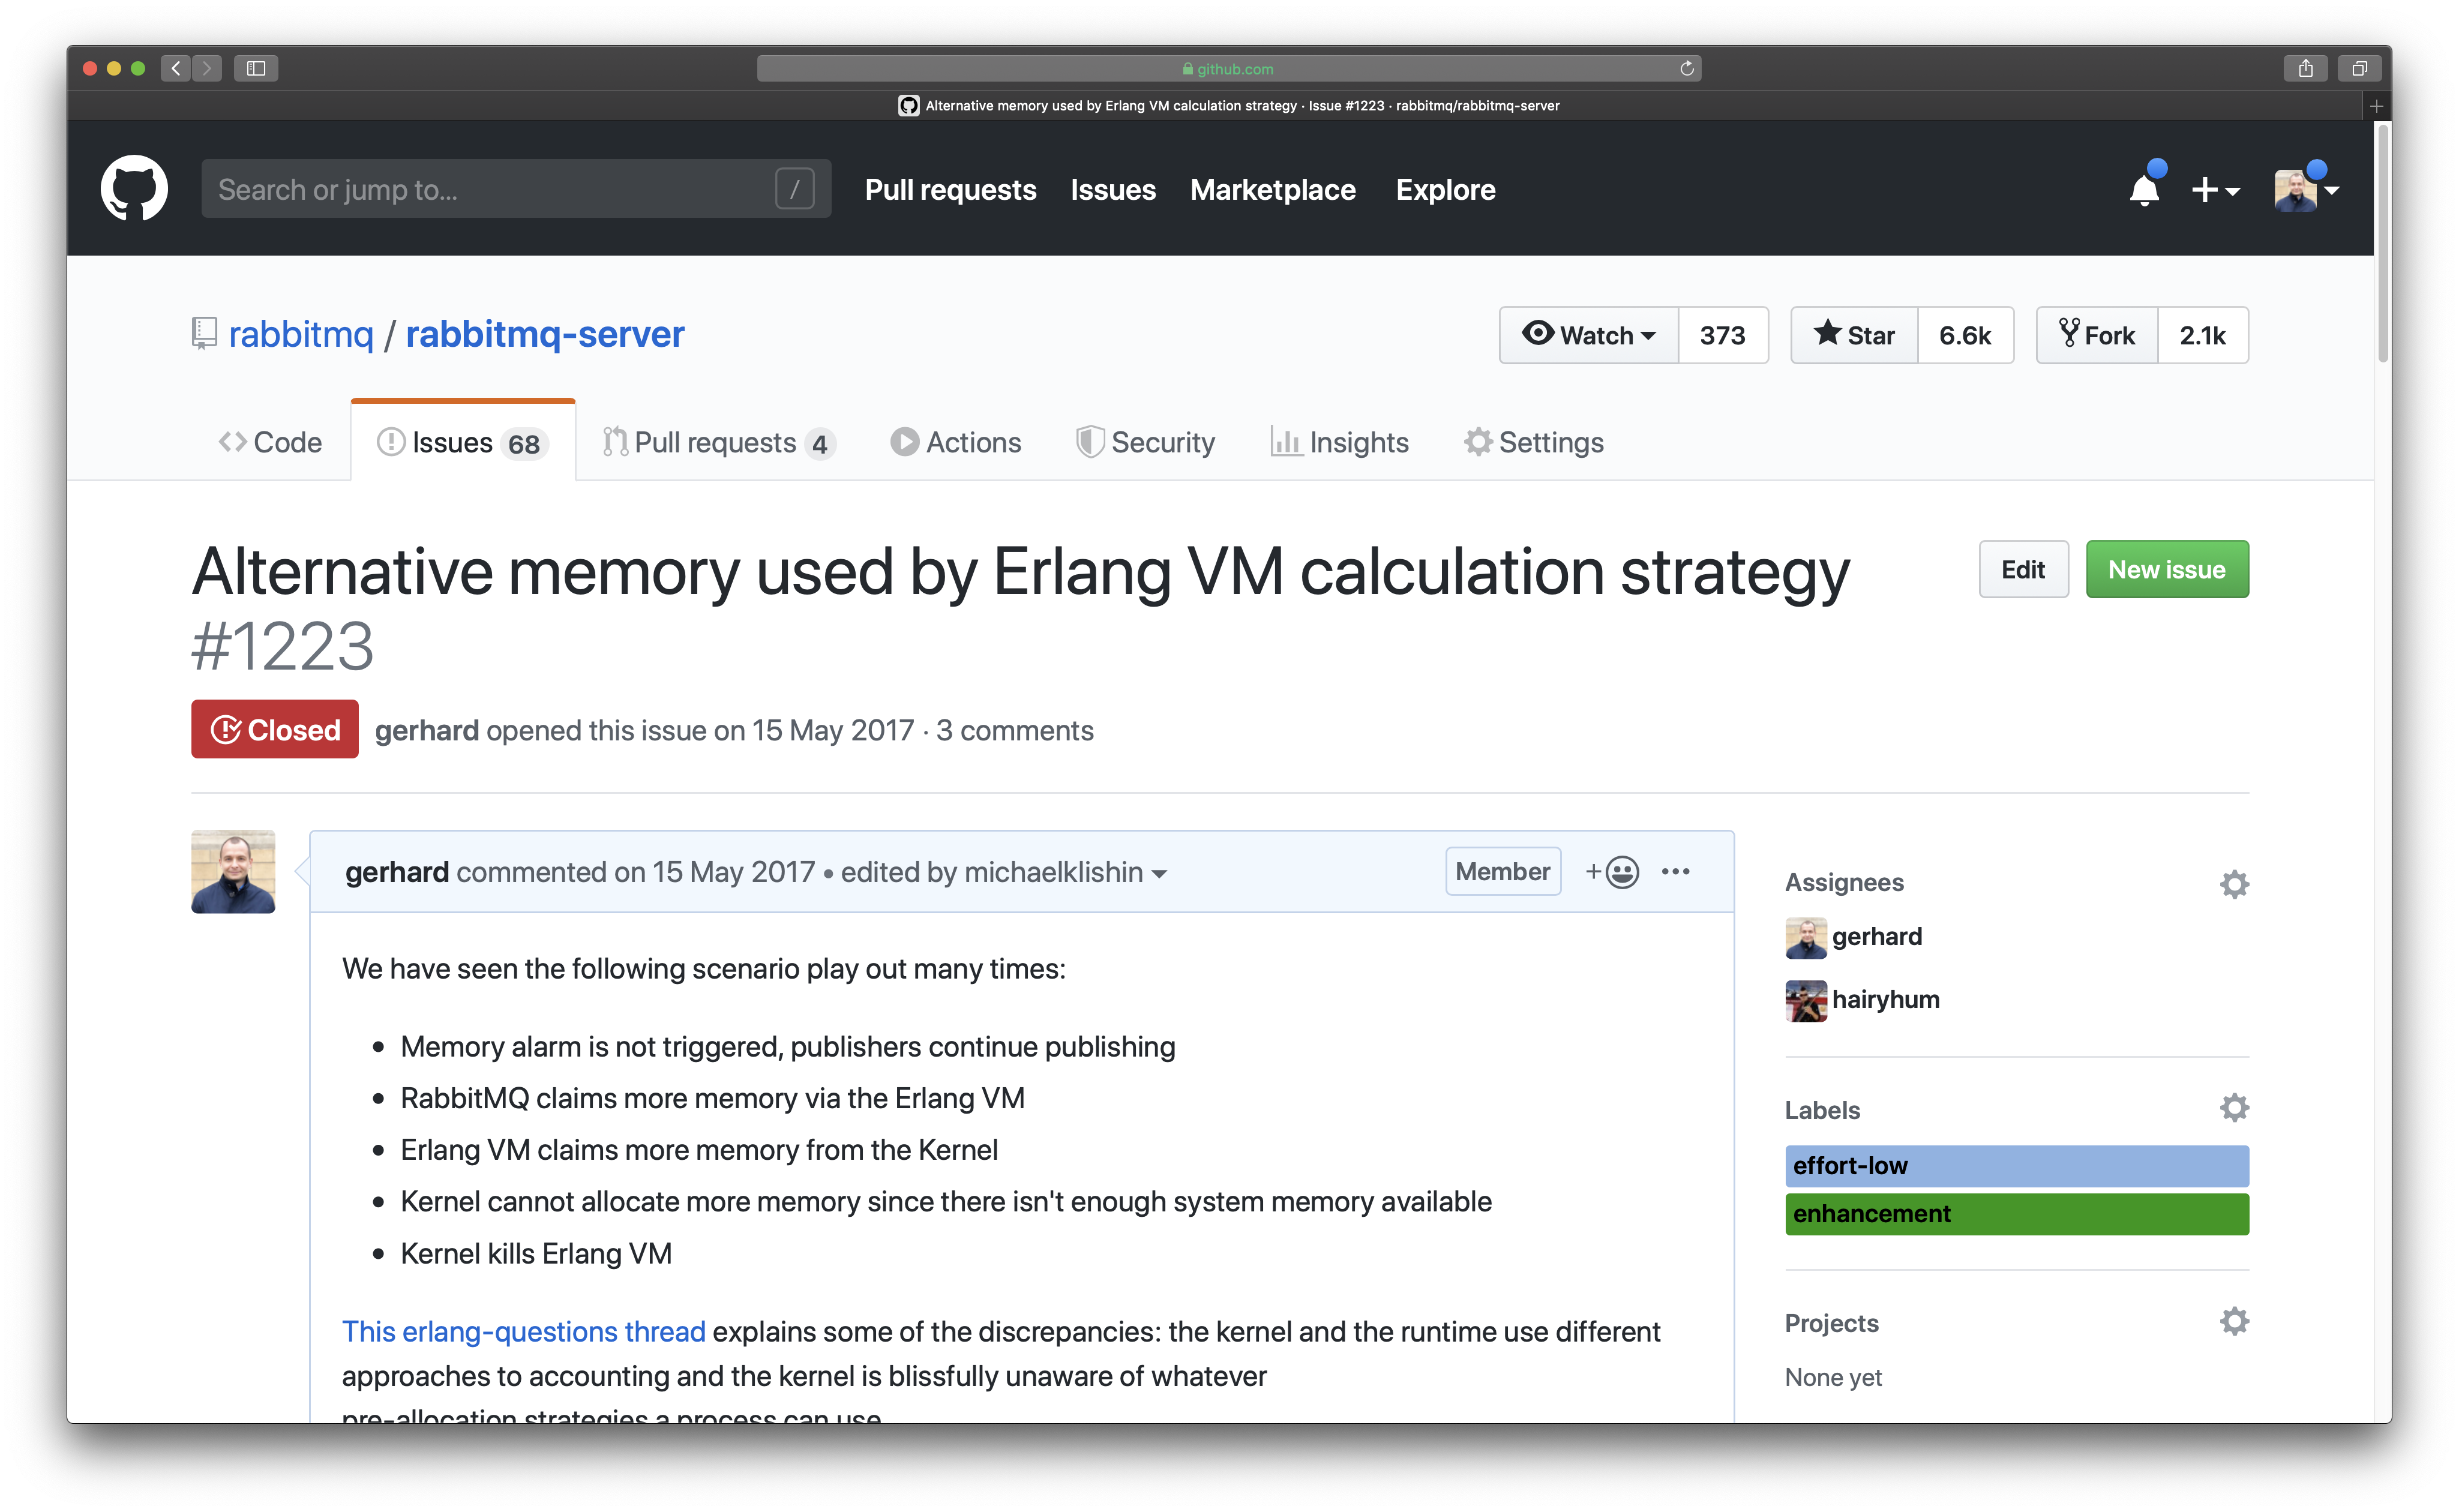The width and height of the screenshot is (2459, 1512).
Task: Click the Safari share icon
Action: click(x=2305, y=68)
